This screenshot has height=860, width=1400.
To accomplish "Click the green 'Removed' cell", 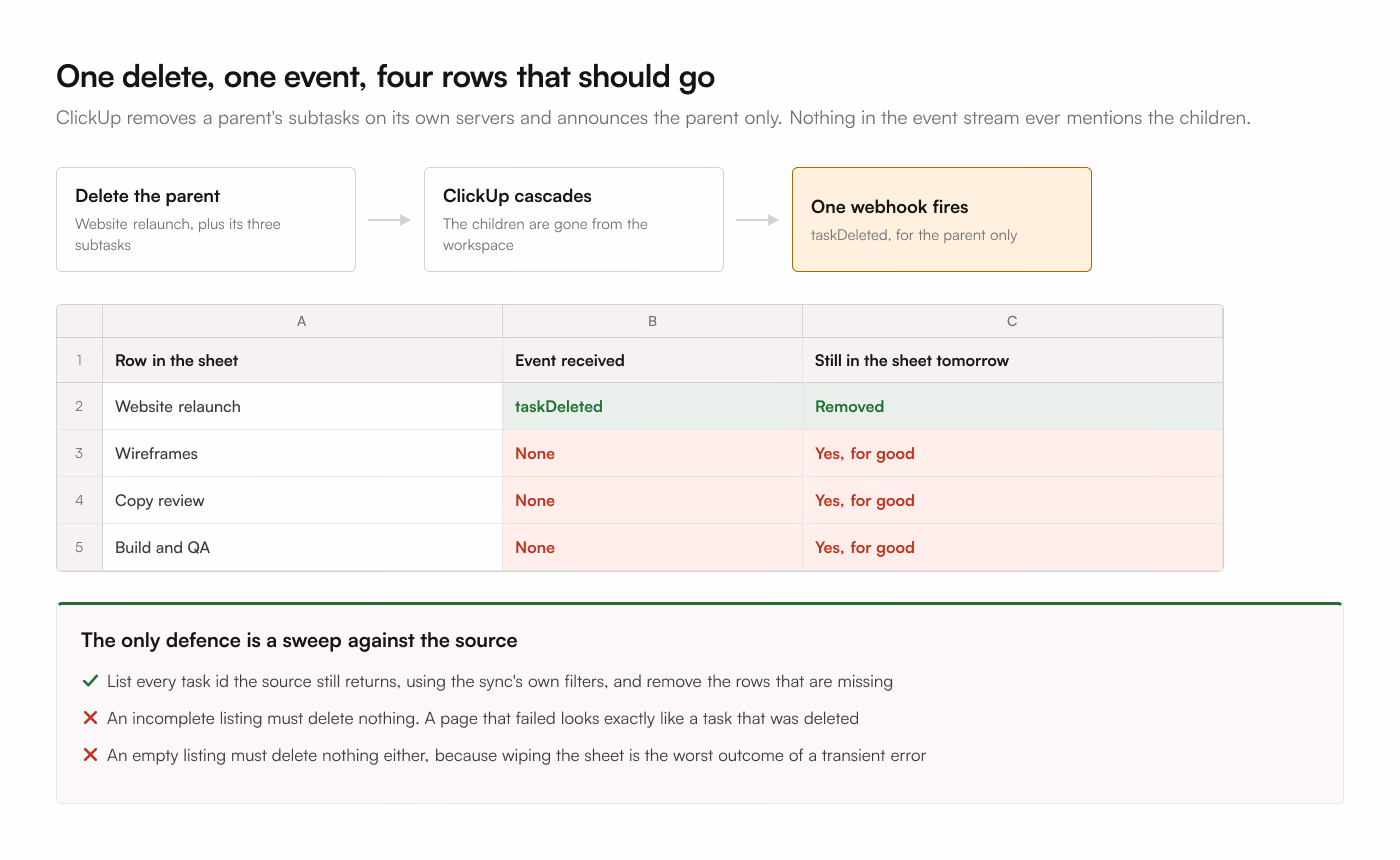I will tap(1012, 406).
